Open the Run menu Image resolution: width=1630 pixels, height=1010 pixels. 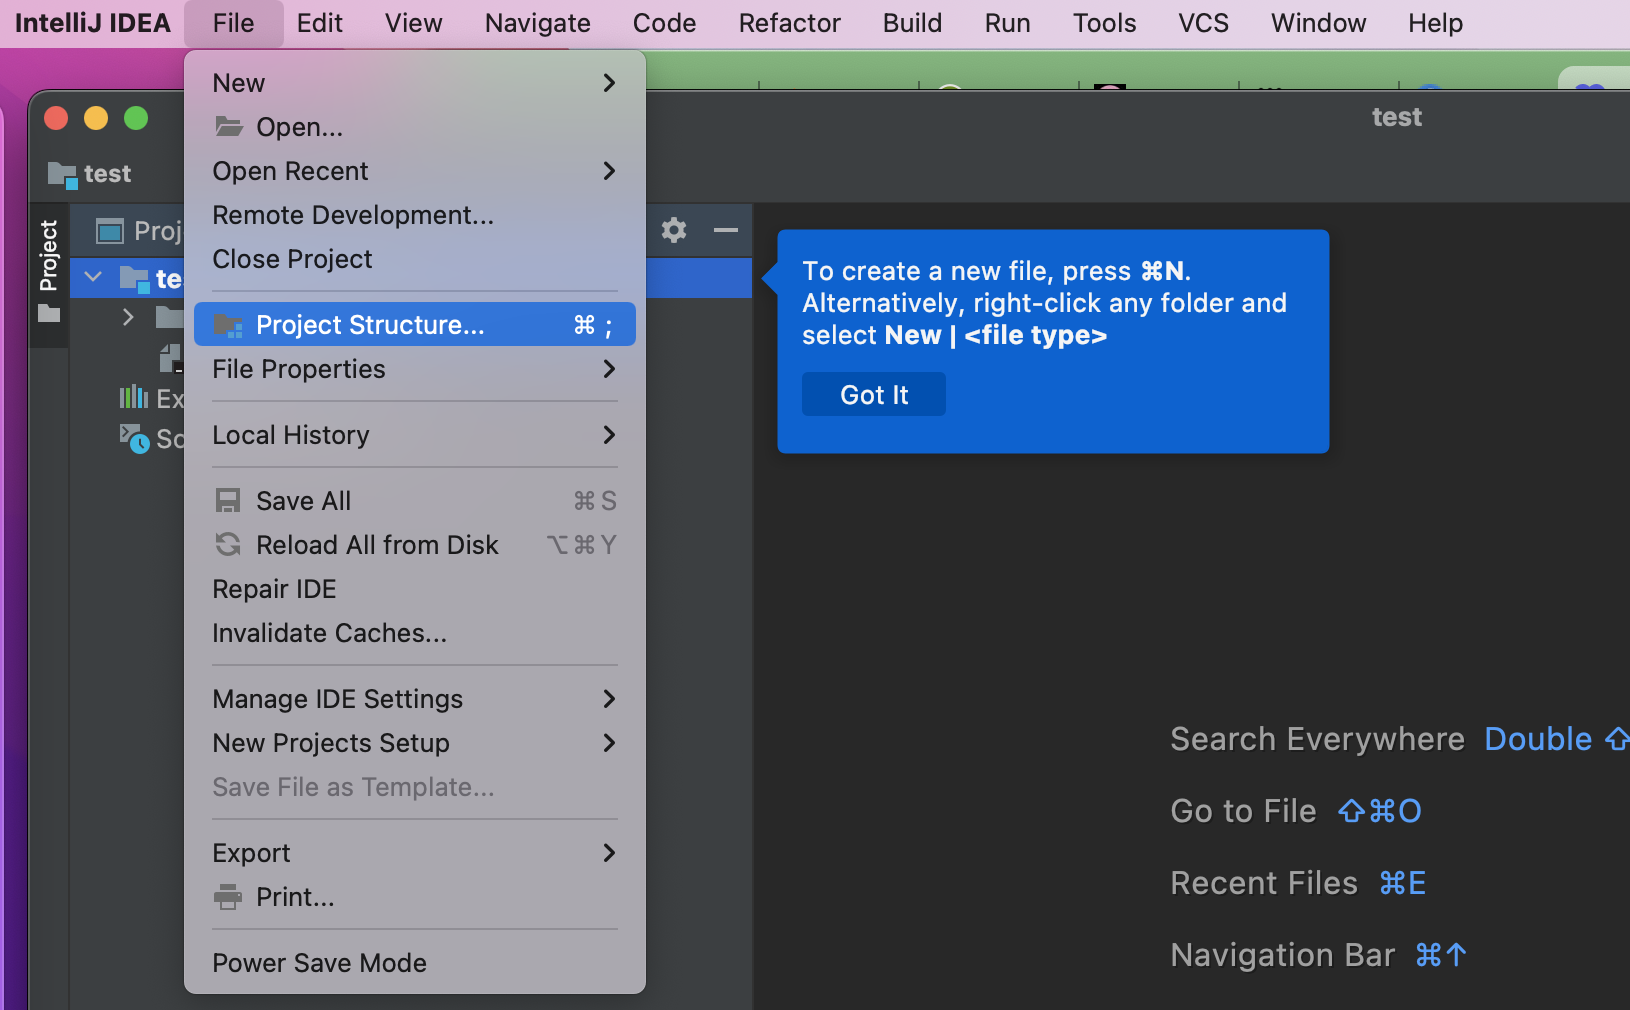[x=1008, y=23]
